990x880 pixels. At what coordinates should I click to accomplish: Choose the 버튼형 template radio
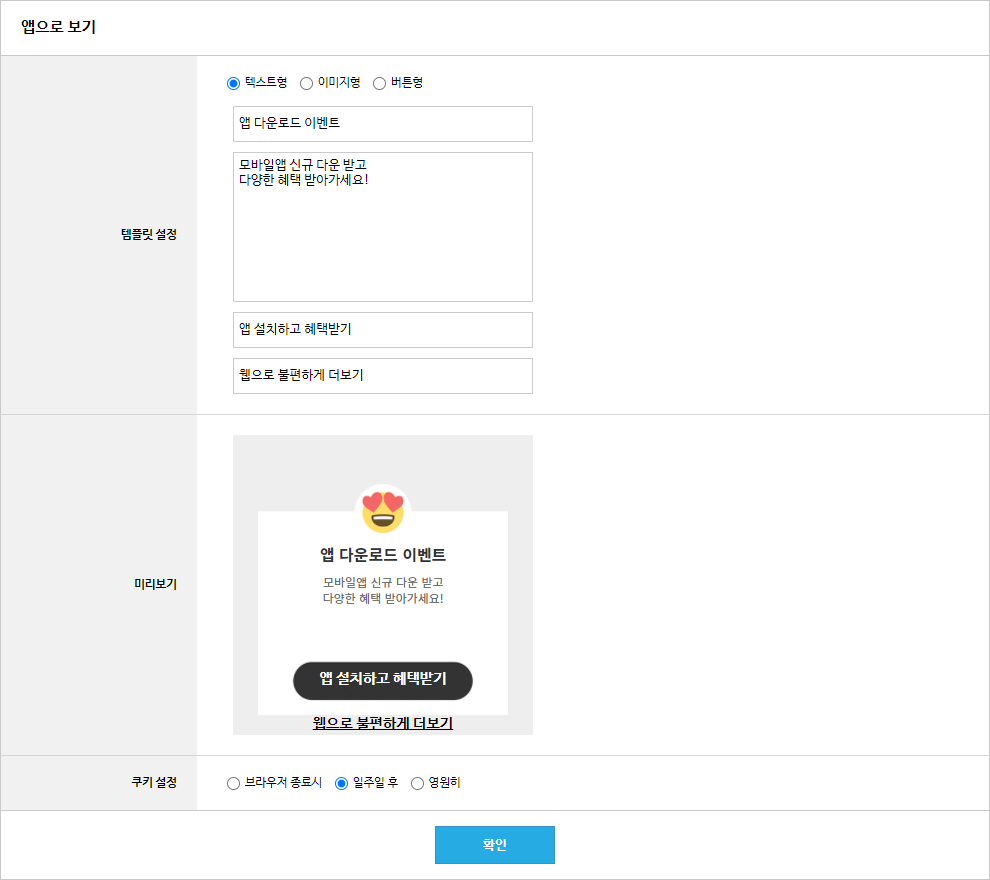tap(379, 83)
